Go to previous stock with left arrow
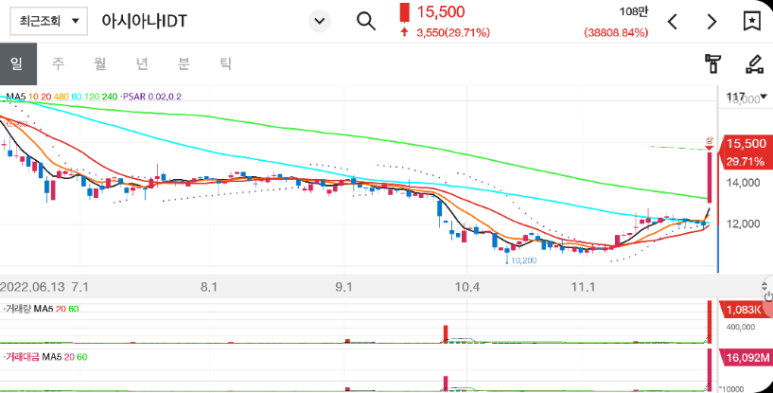Screen dimensions: 773x393 [x=672, y=21]
